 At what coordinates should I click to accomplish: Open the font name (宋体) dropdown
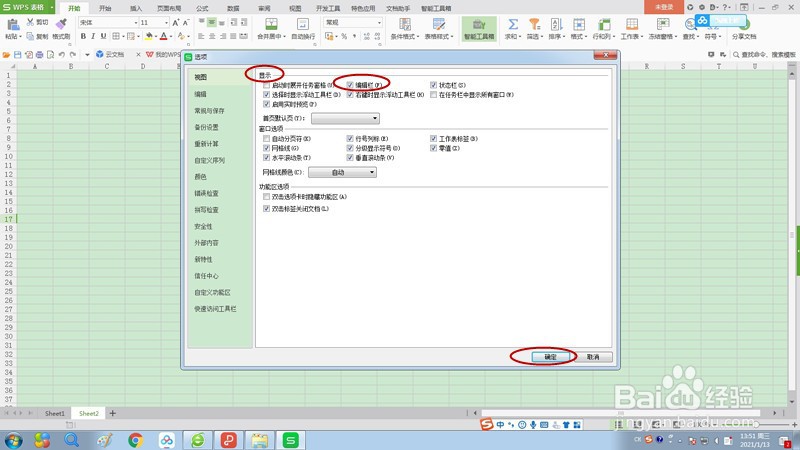click(135, 23)
